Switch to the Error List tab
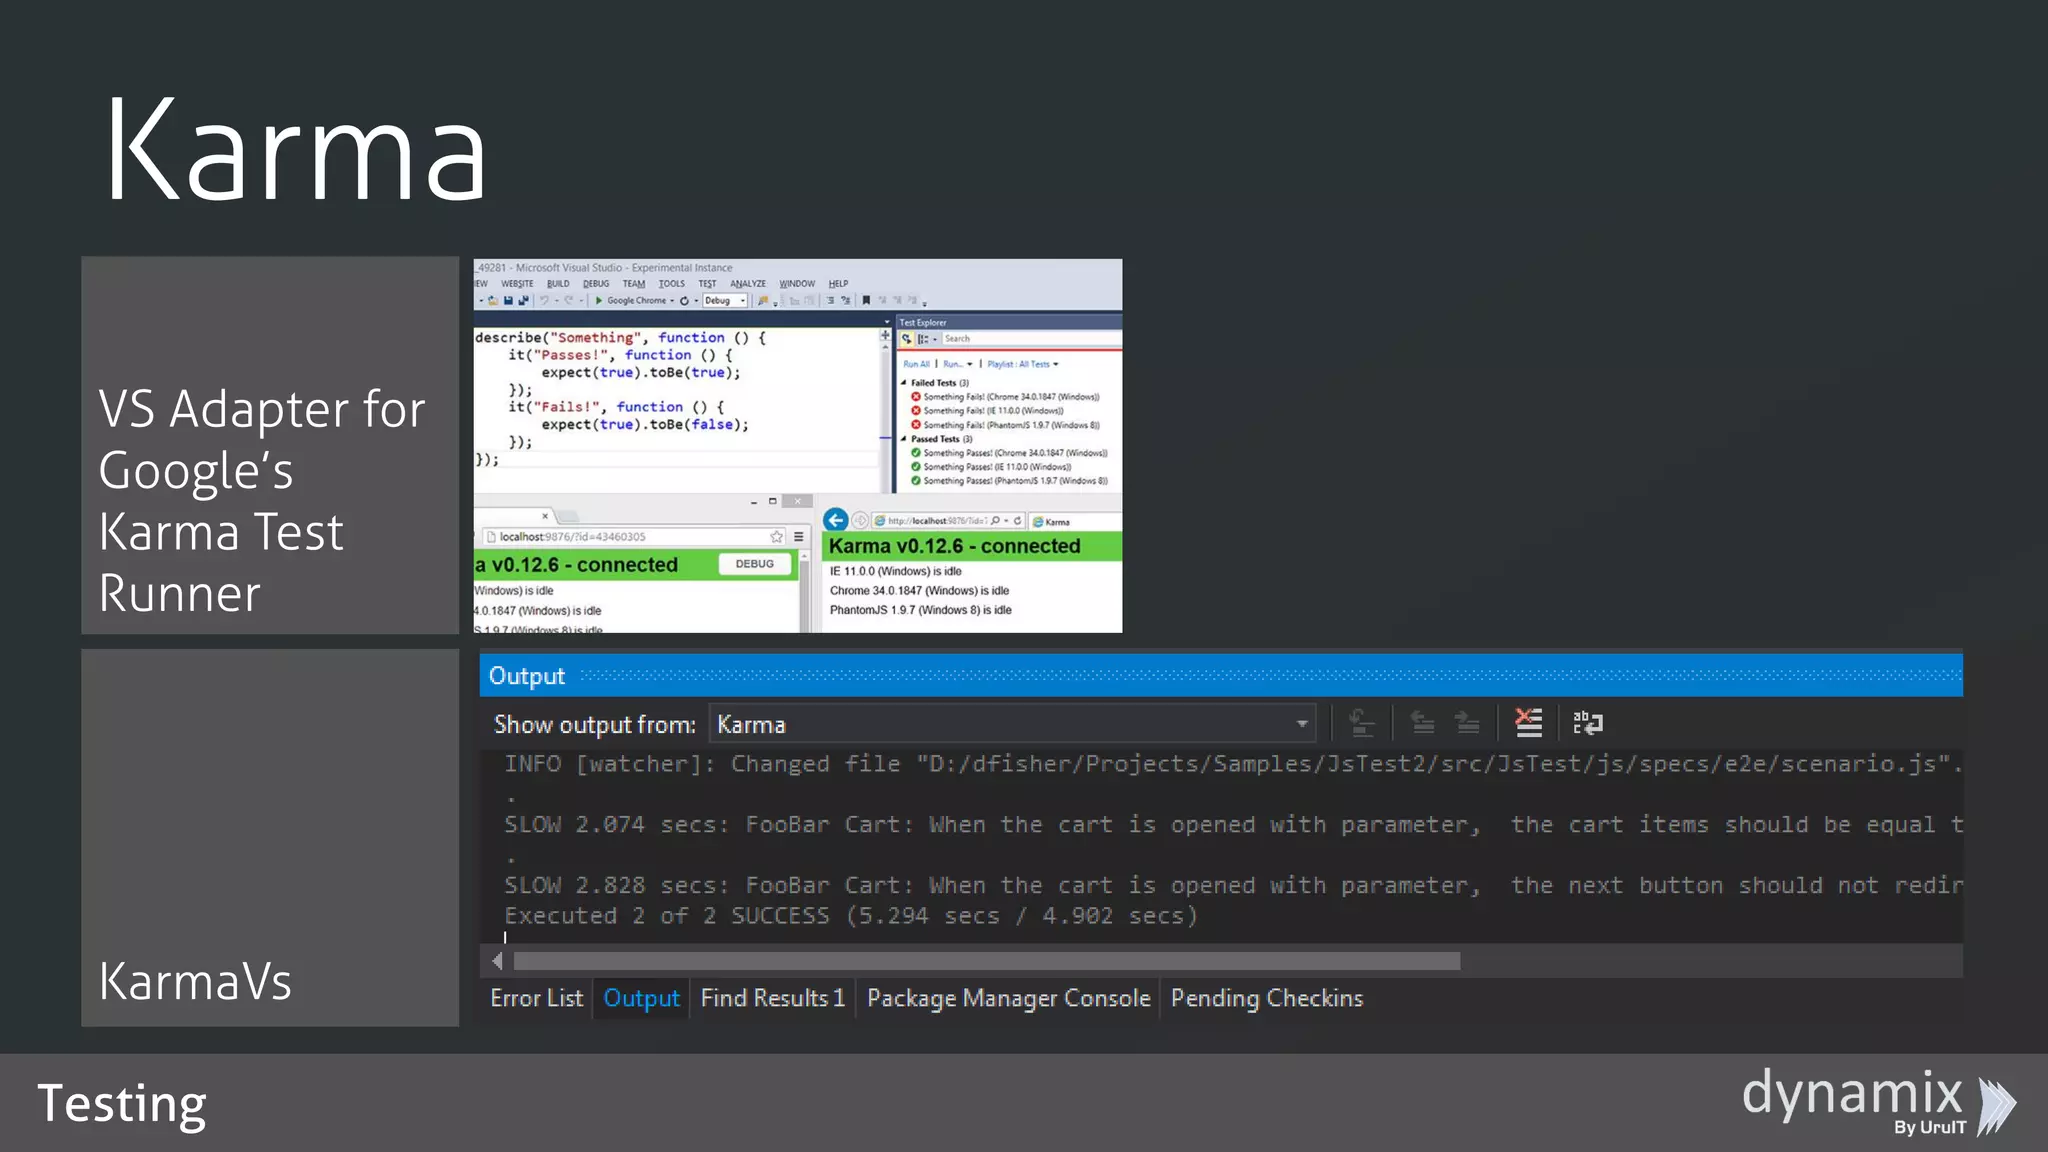2048x1152 pixels. pos(536,998)
